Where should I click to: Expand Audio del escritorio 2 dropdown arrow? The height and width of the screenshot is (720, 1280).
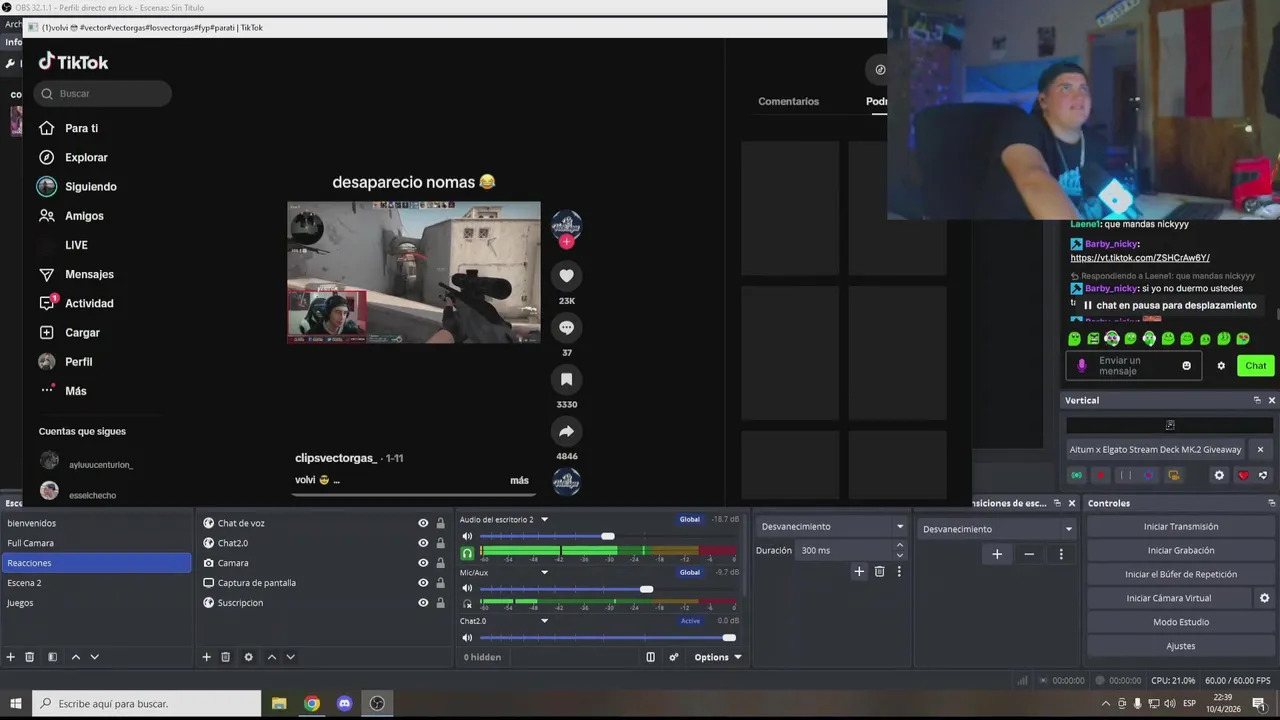(x=544, y=520)
